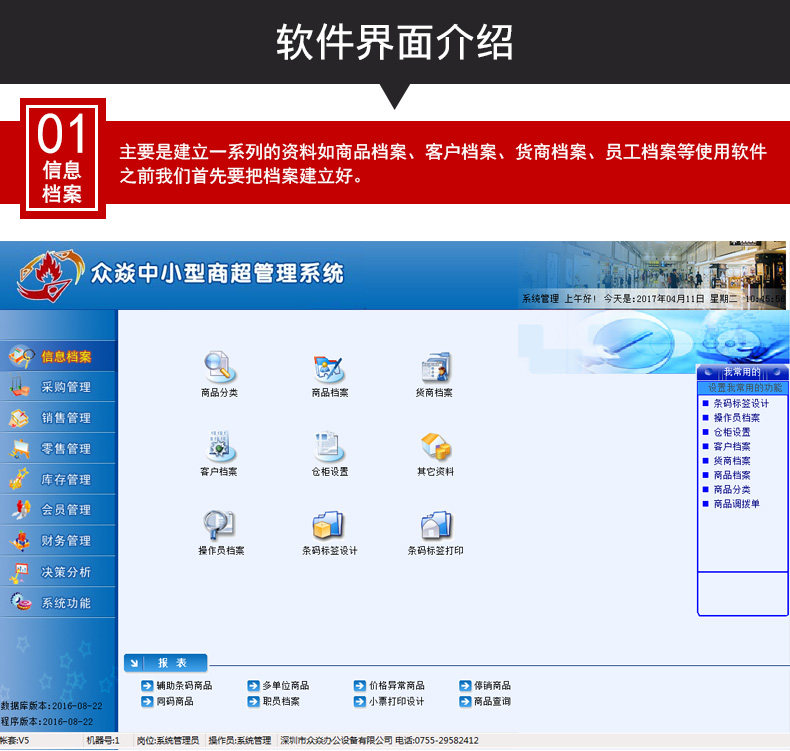
Task: Click arrow icon beside 多单位商品
Action: pos(253,686)
